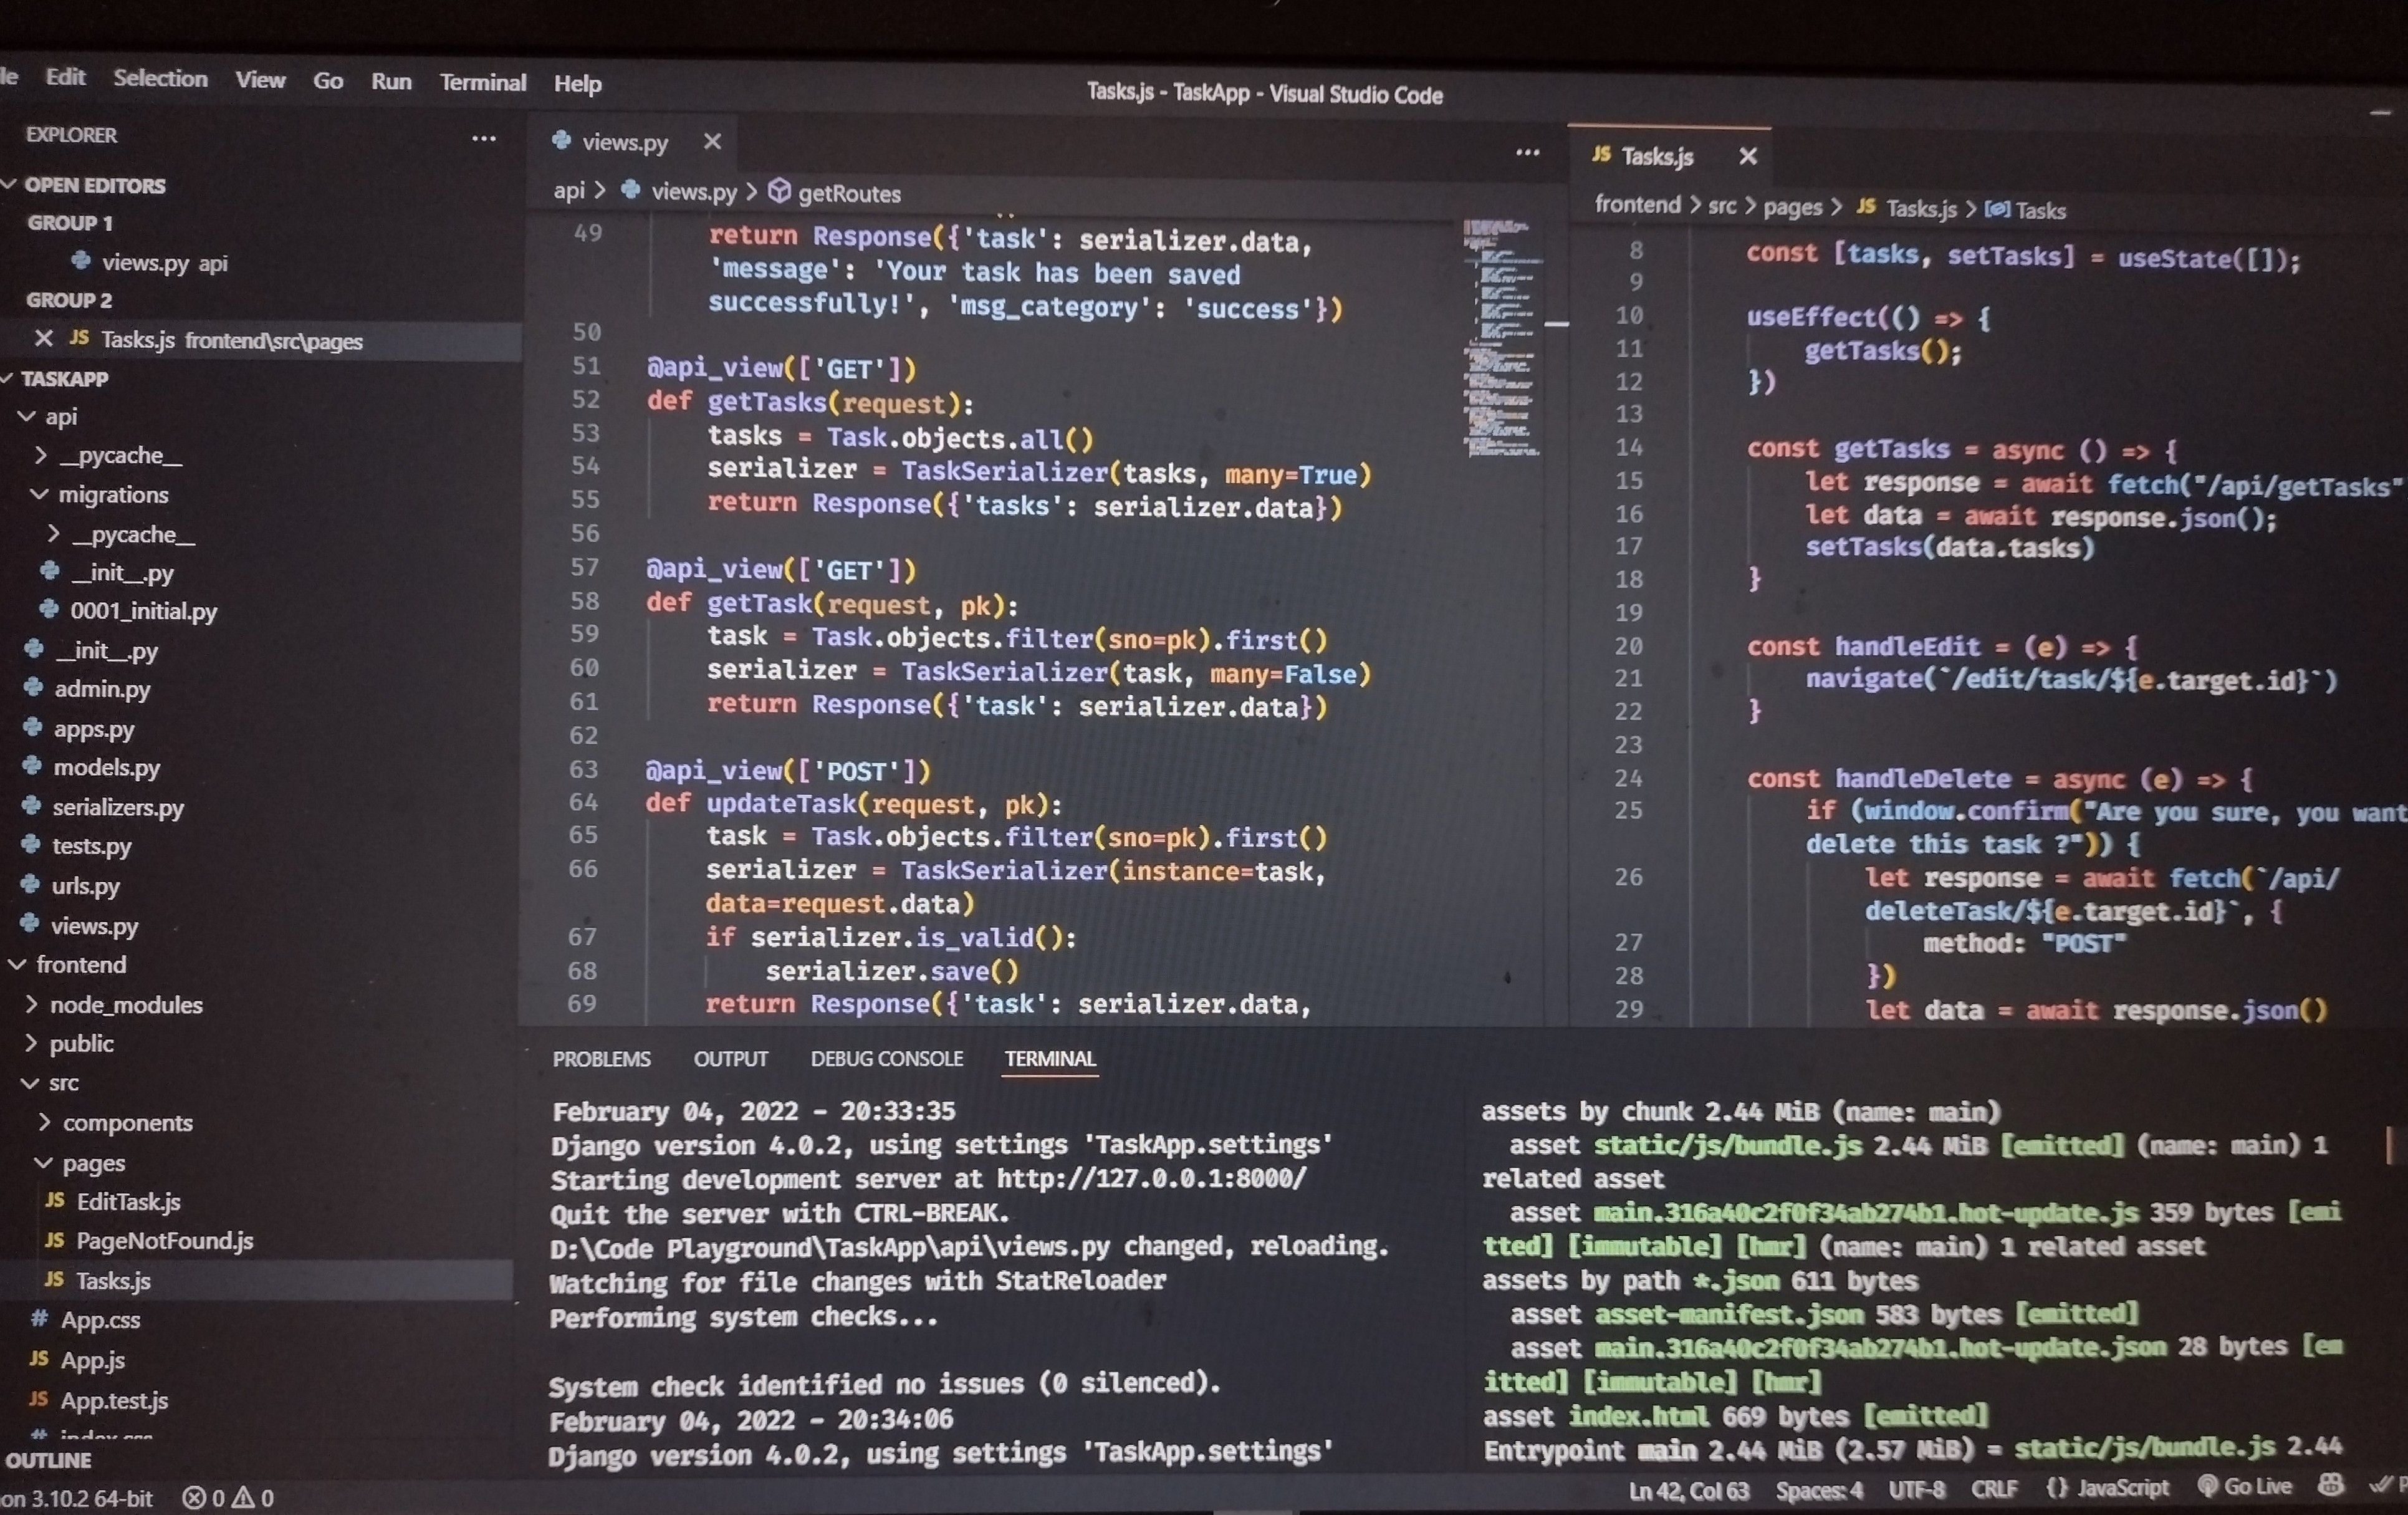The width and height of the screenshot is (2408, 1515).
Task: Collapse the TASKAPP project section
Action: 65,378
